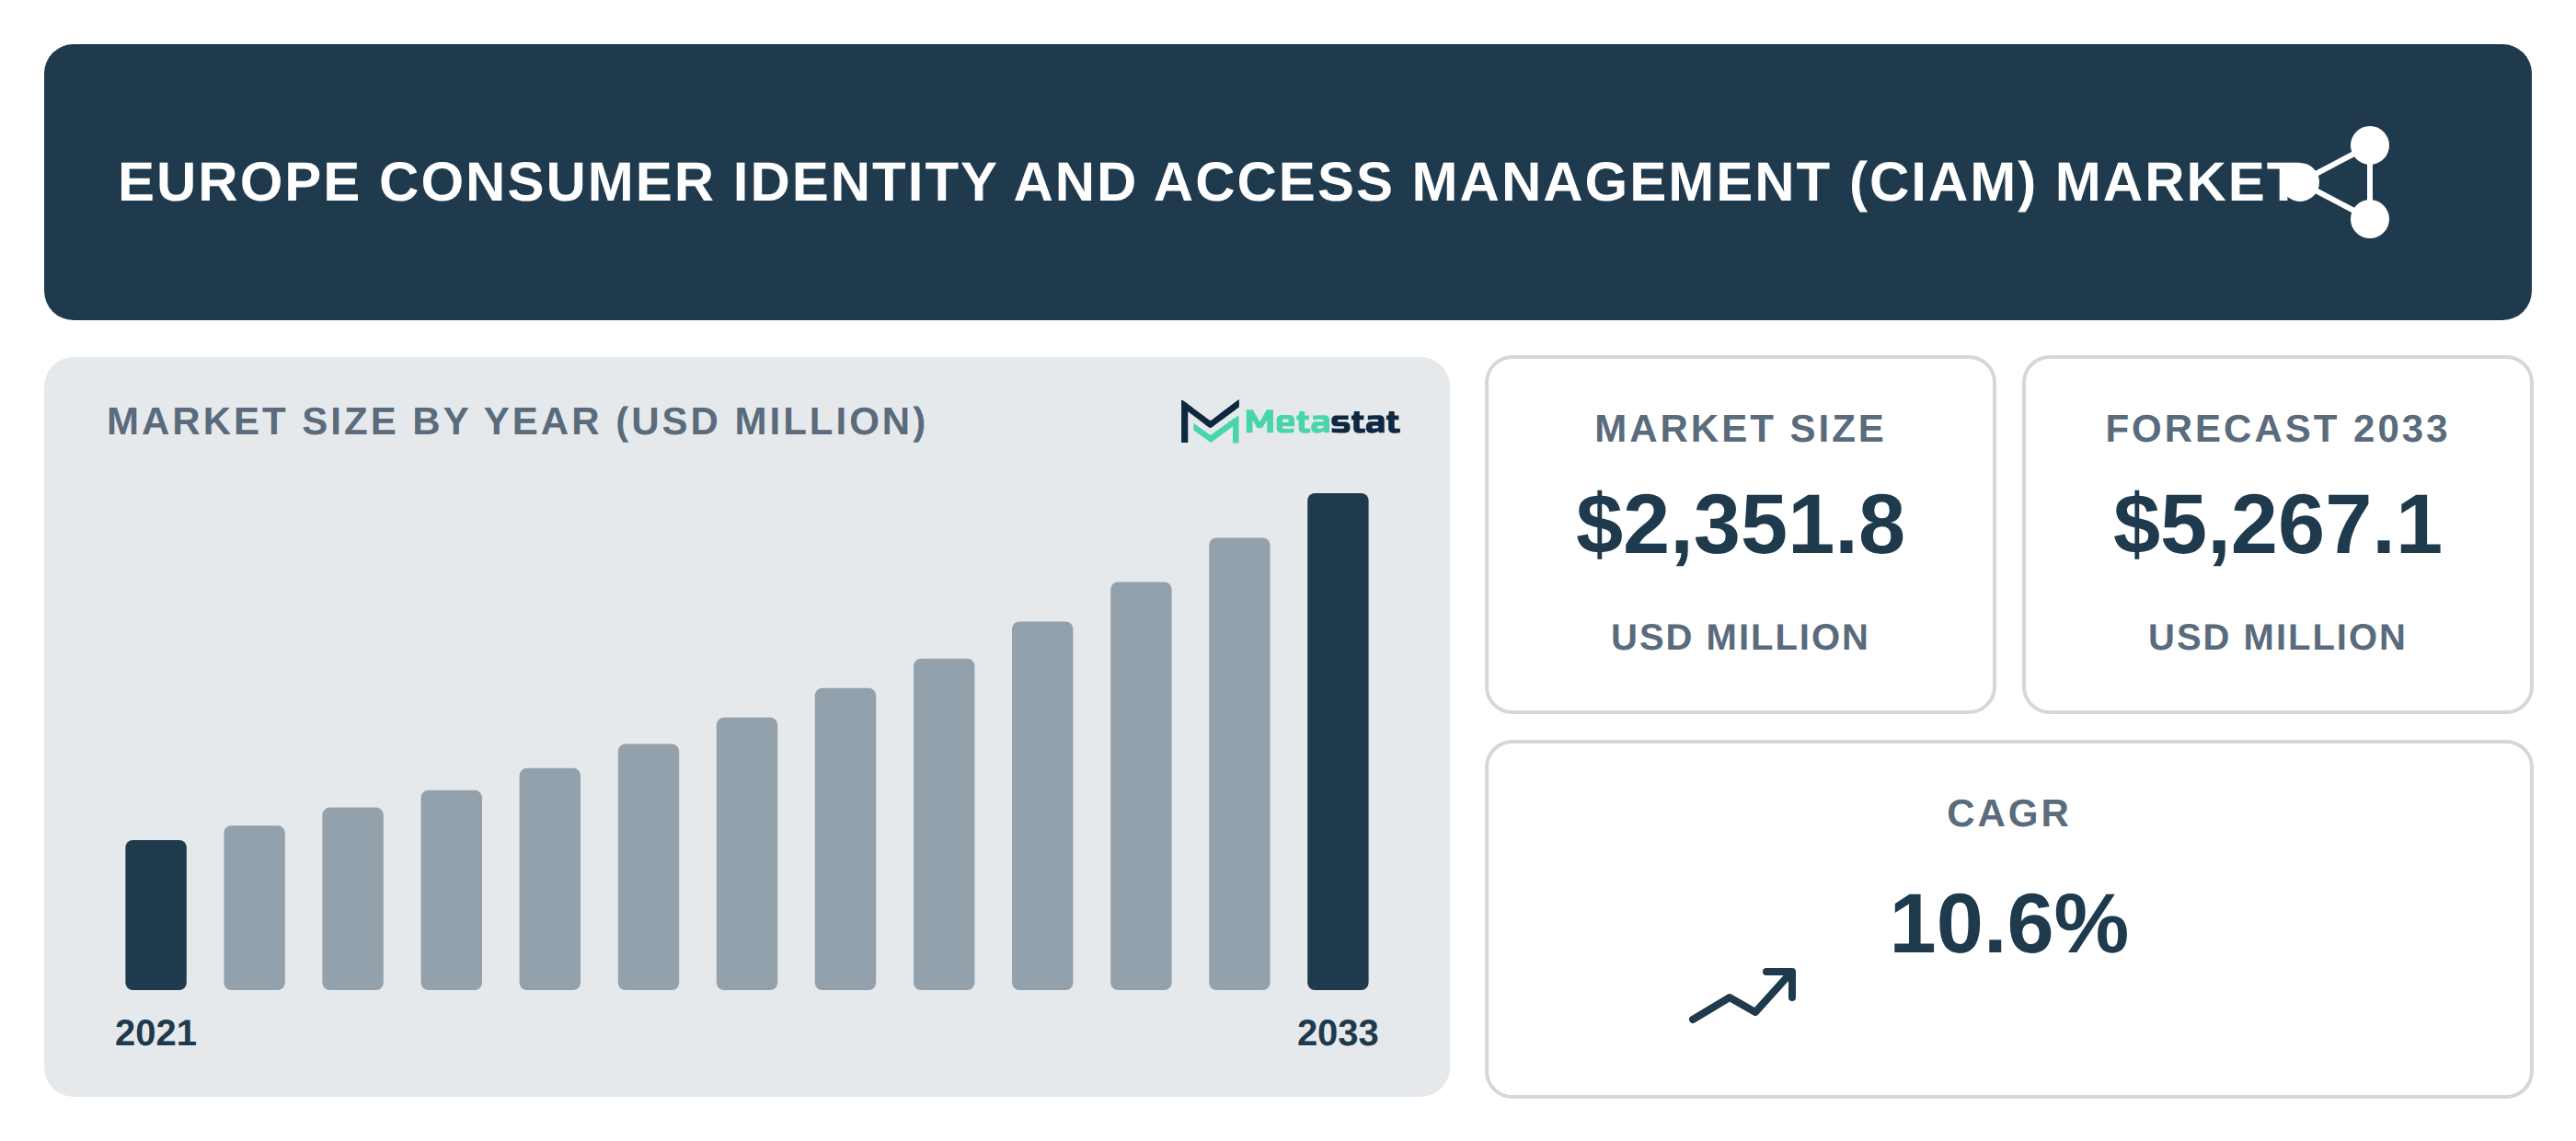Click the FORECAST 2033 card label

click(x=2277, y=428)
